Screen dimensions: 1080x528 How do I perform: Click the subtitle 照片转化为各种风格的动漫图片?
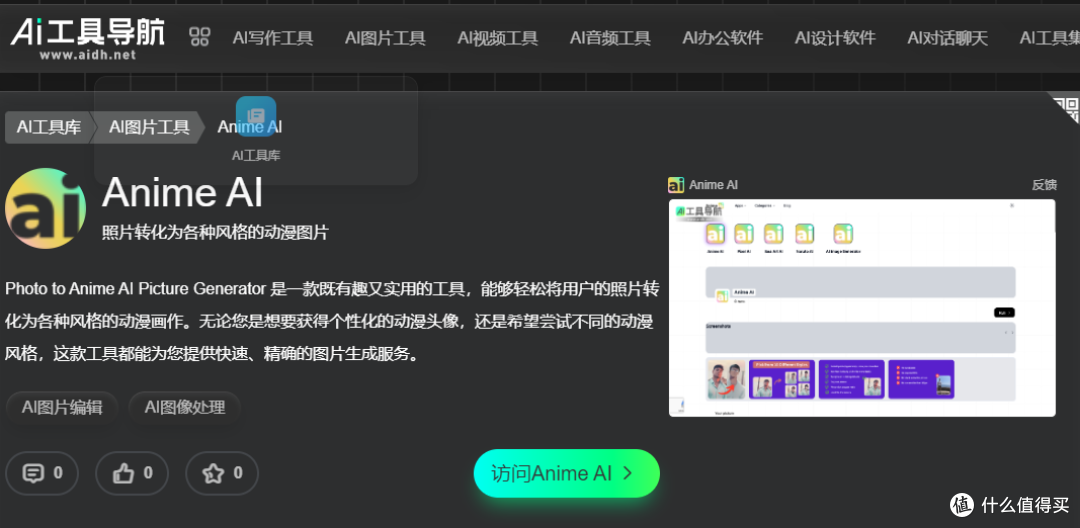point(216,233)
